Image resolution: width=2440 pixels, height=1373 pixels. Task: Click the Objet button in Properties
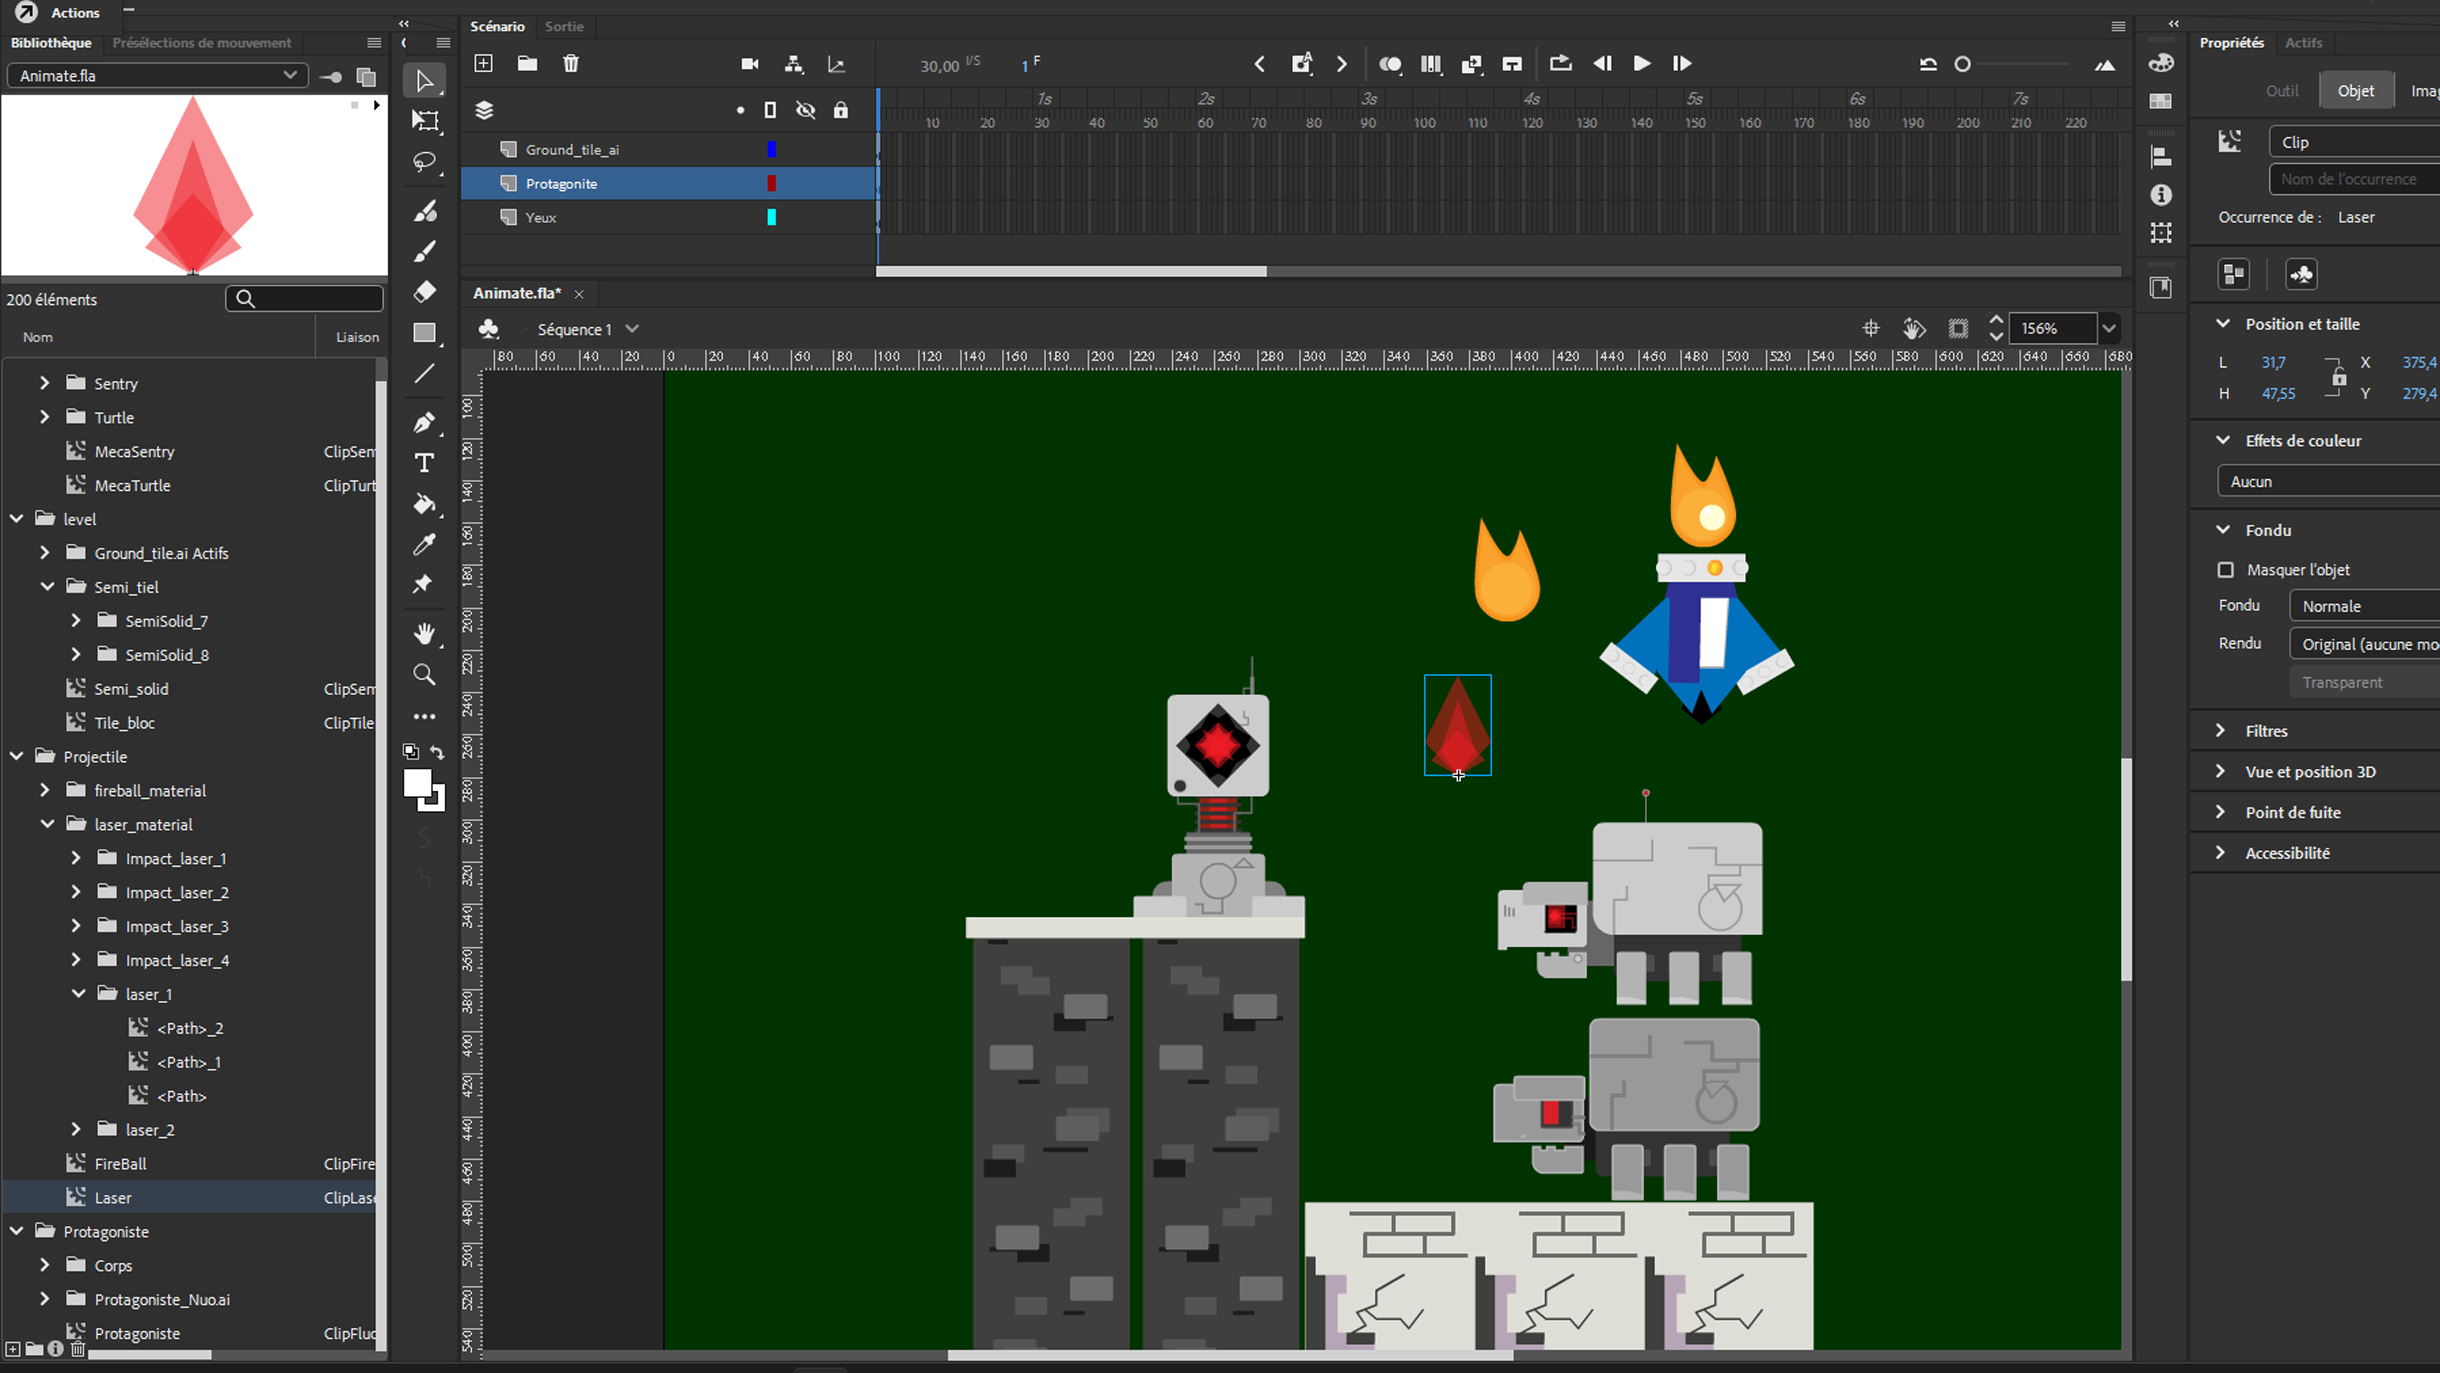coord(2355,89)
